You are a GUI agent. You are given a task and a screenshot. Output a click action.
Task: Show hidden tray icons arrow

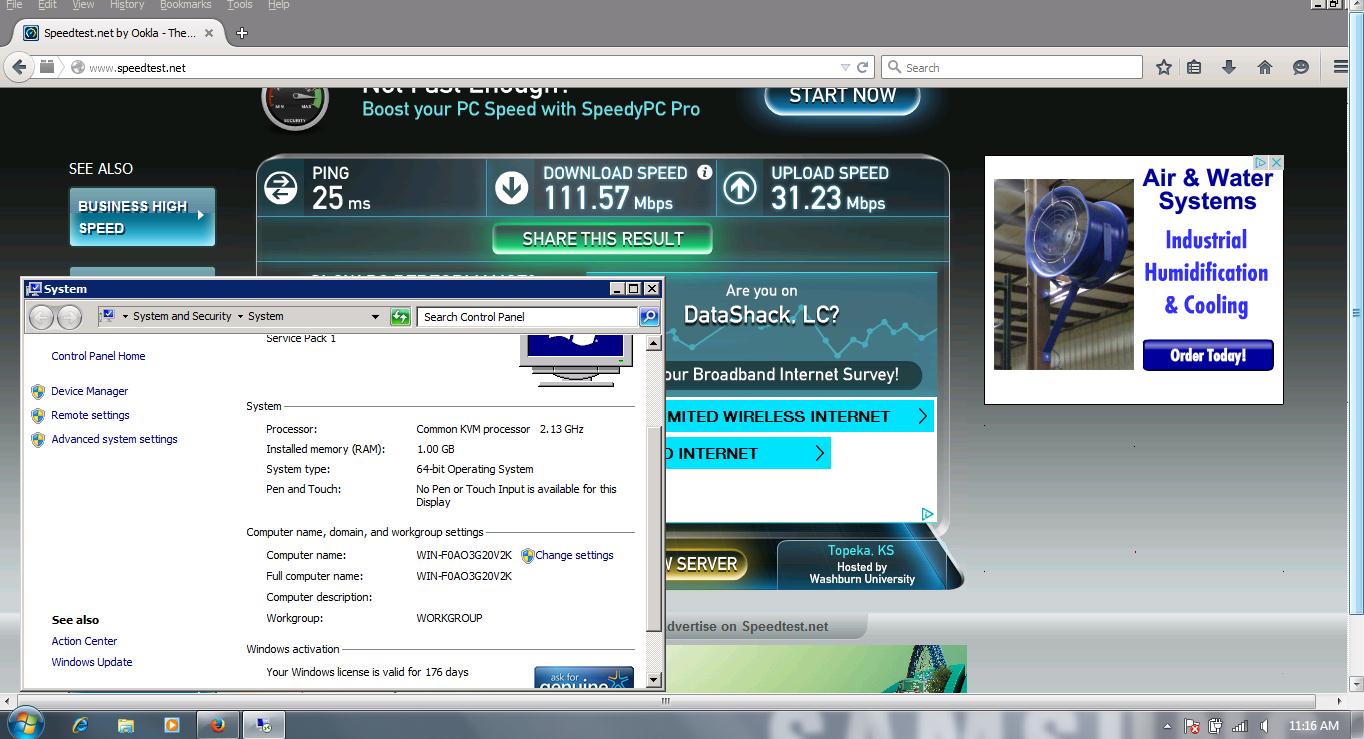[x=1167, y=726]
